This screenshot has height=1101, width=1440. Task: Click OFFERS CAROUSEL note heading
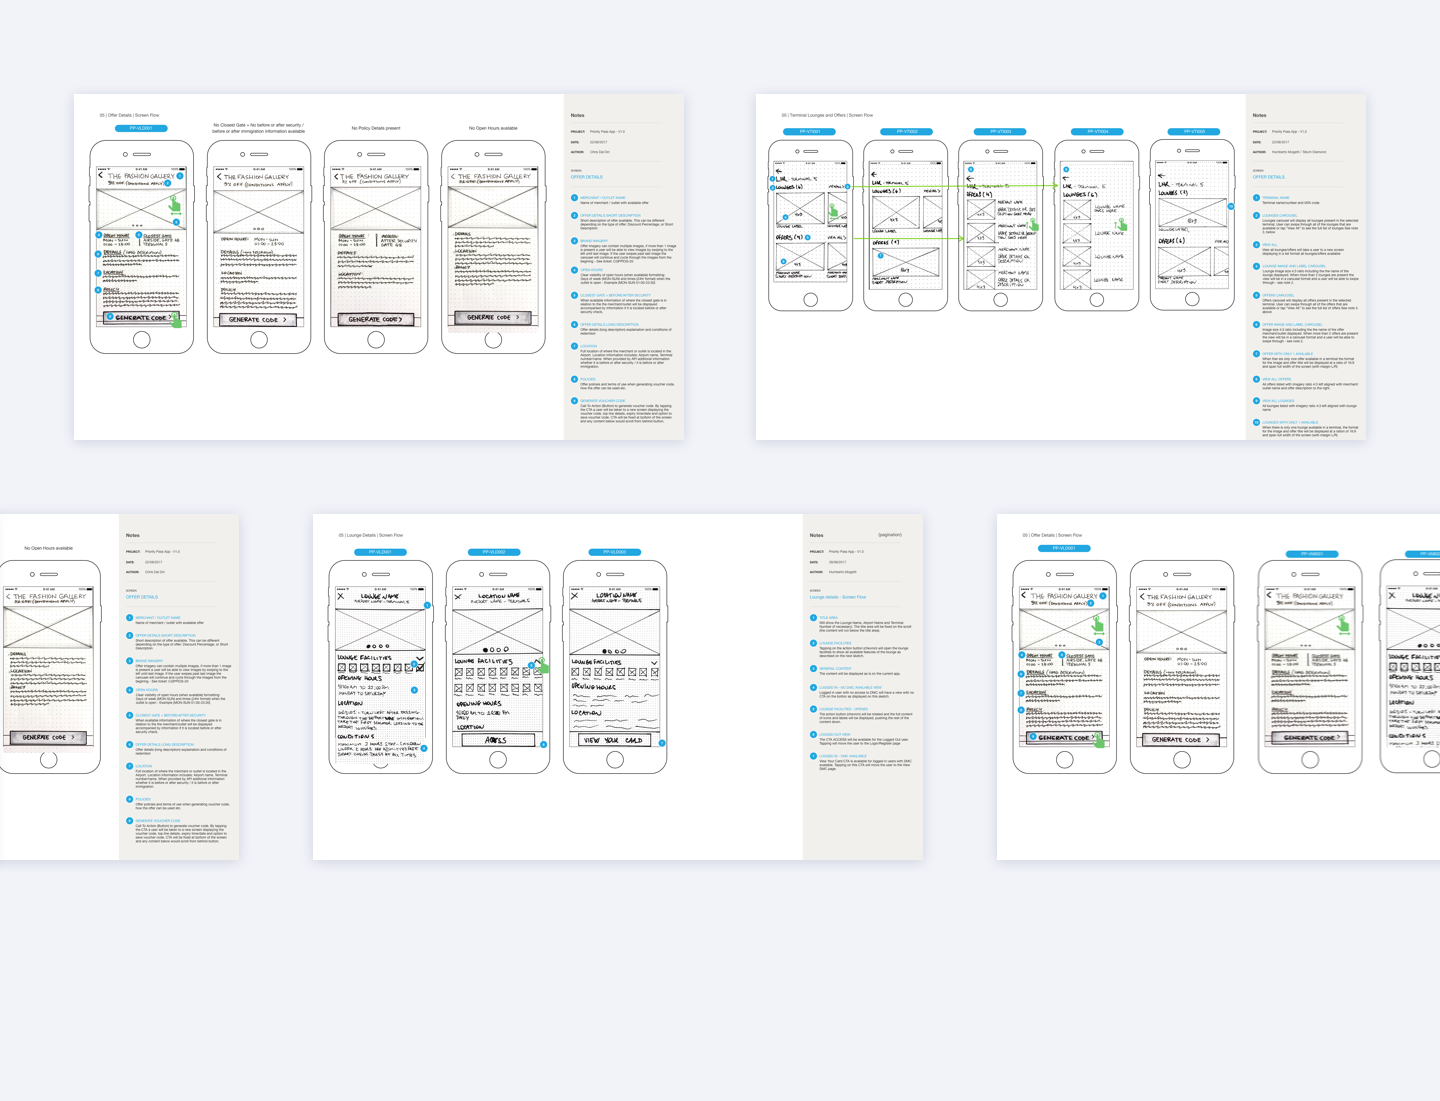(x=1278, y=295)
